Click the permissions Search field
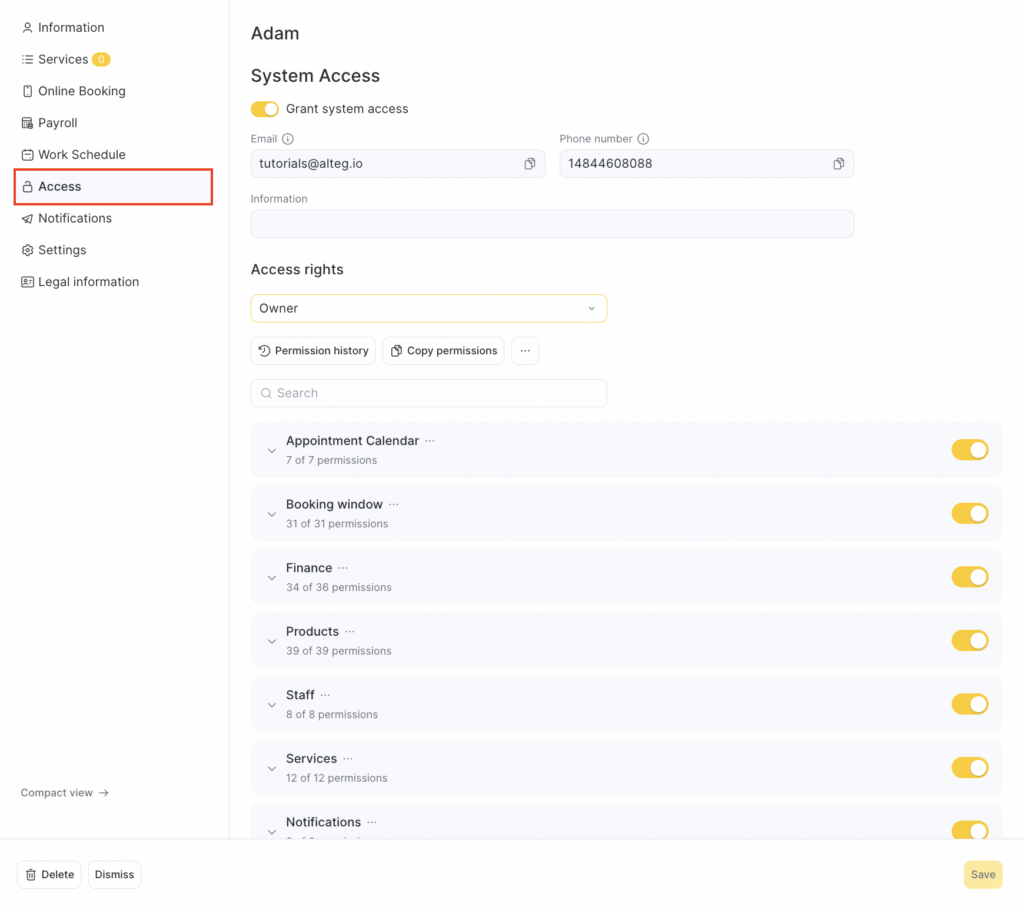 tap(428, 393)
